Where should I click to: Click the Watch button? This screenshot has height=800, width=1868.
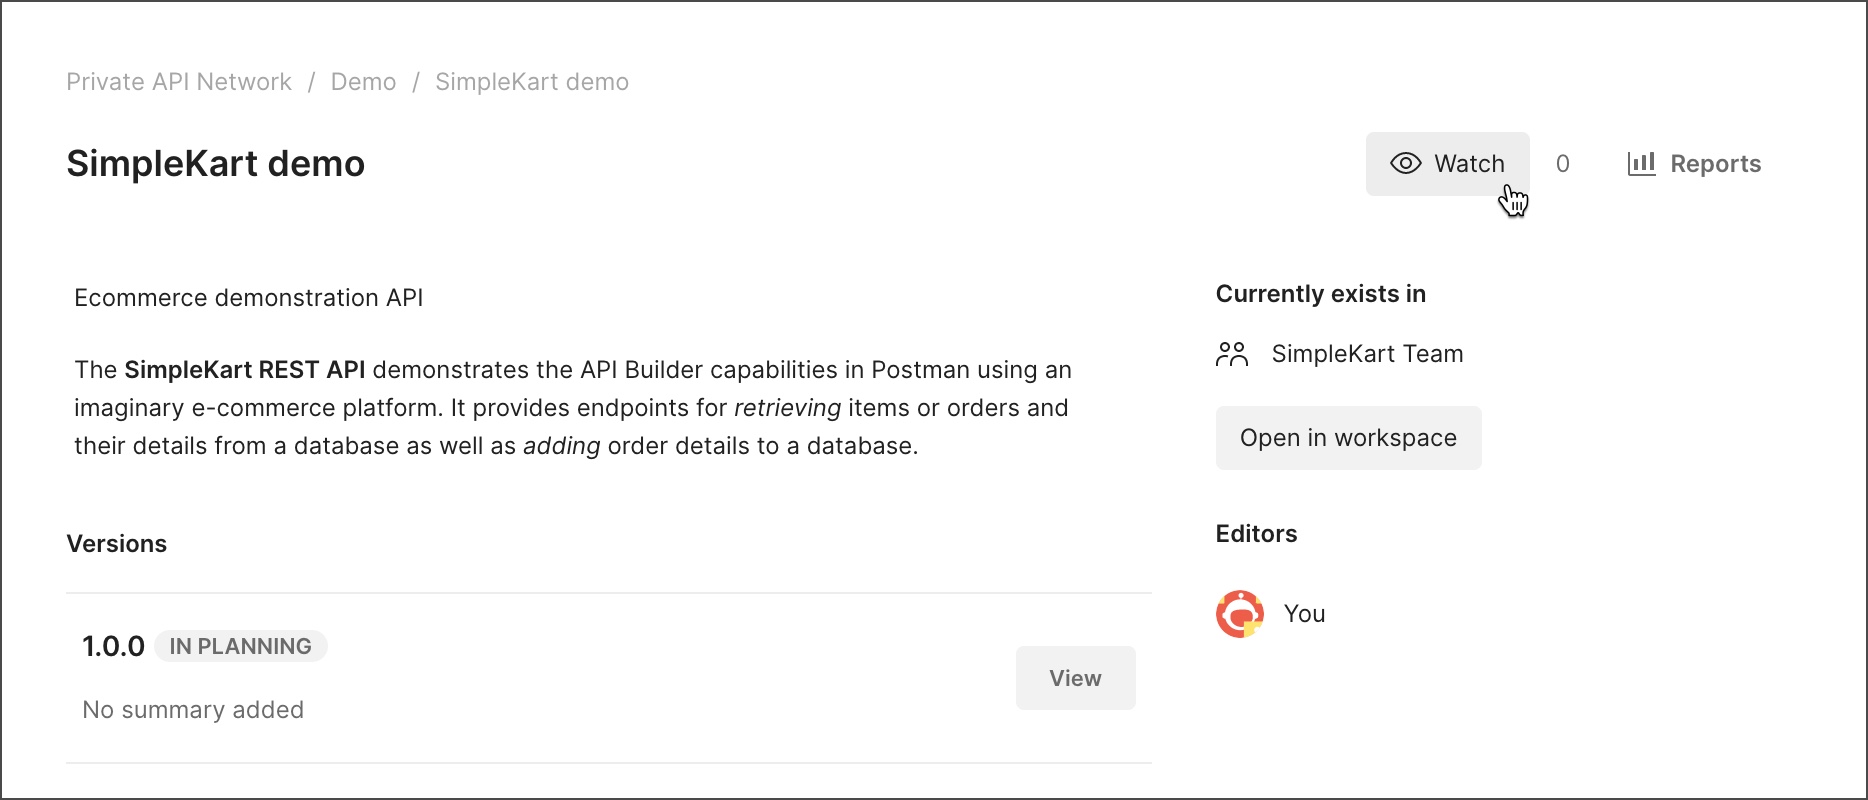1447,164
